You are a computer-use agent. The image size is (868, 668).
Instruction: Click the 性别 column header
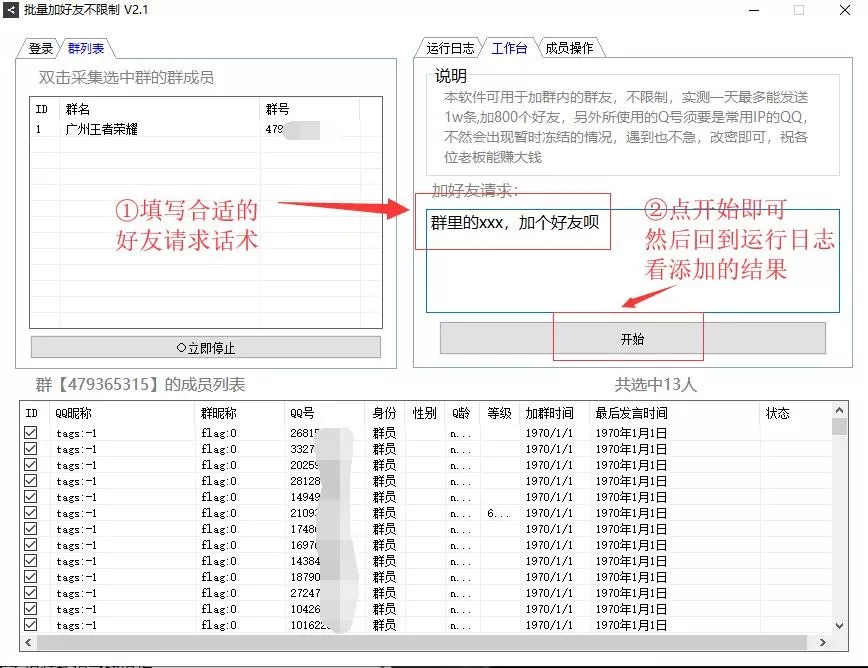pyautogui.click(x=425, y=413)
